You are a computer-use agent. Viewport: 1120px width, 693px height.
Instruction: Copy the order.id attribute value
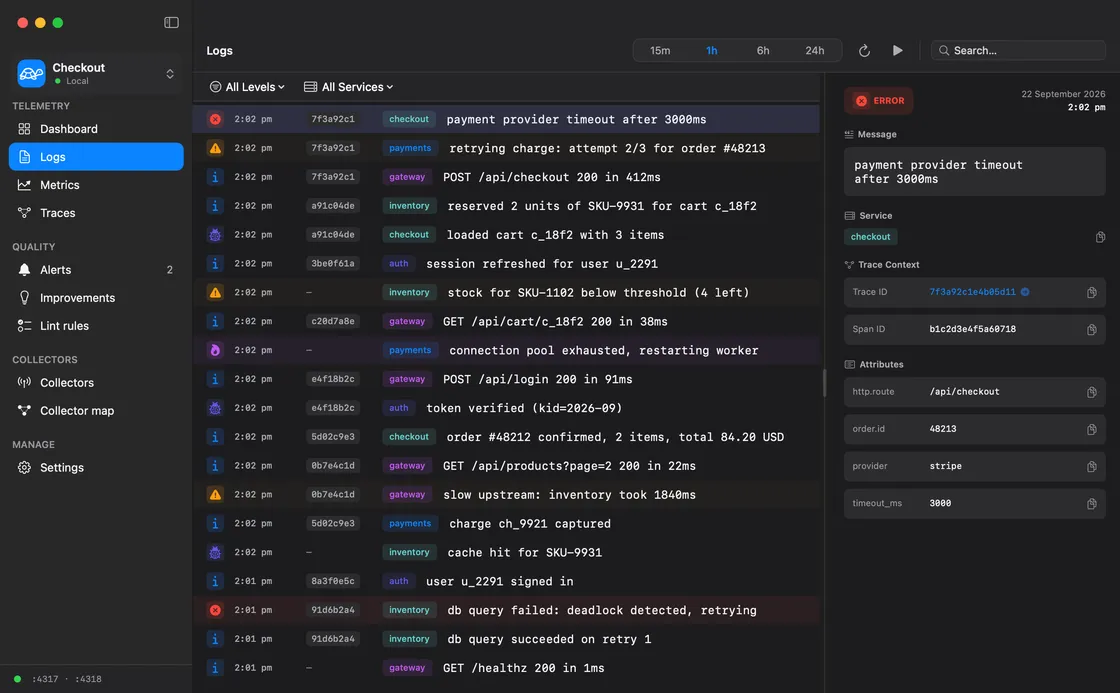(1091, 429)
